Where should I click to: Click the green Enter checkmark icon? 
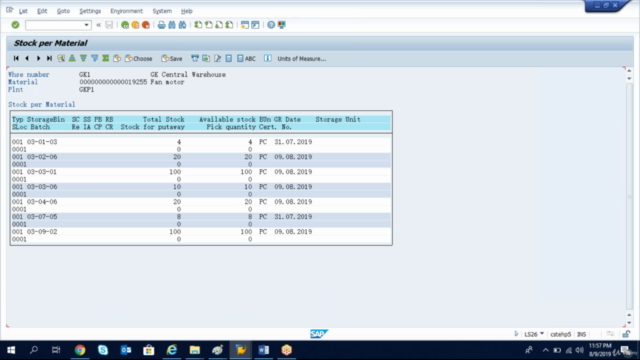click(x=16, y=25)
